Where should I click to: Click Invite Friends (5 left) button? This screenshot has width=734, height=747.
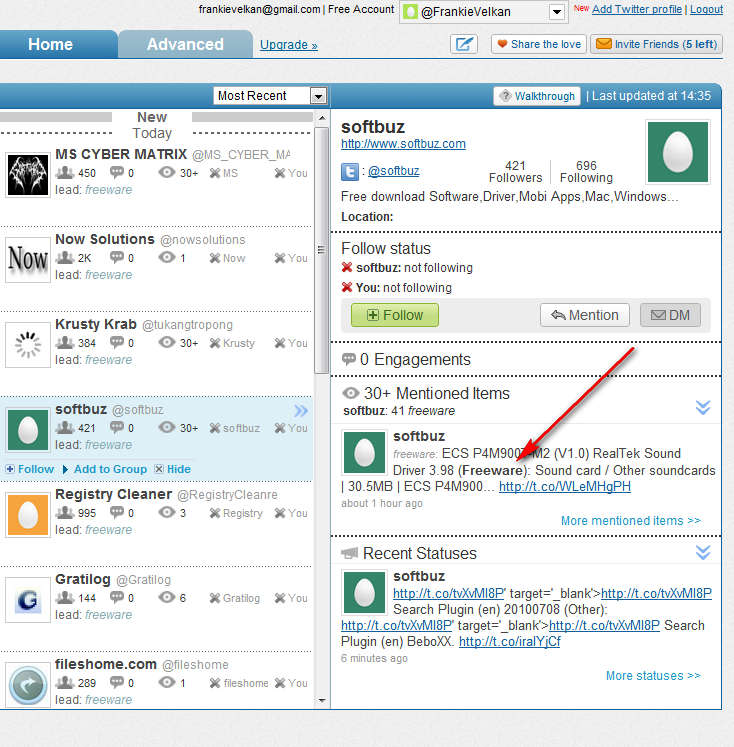tap(656, 44)
